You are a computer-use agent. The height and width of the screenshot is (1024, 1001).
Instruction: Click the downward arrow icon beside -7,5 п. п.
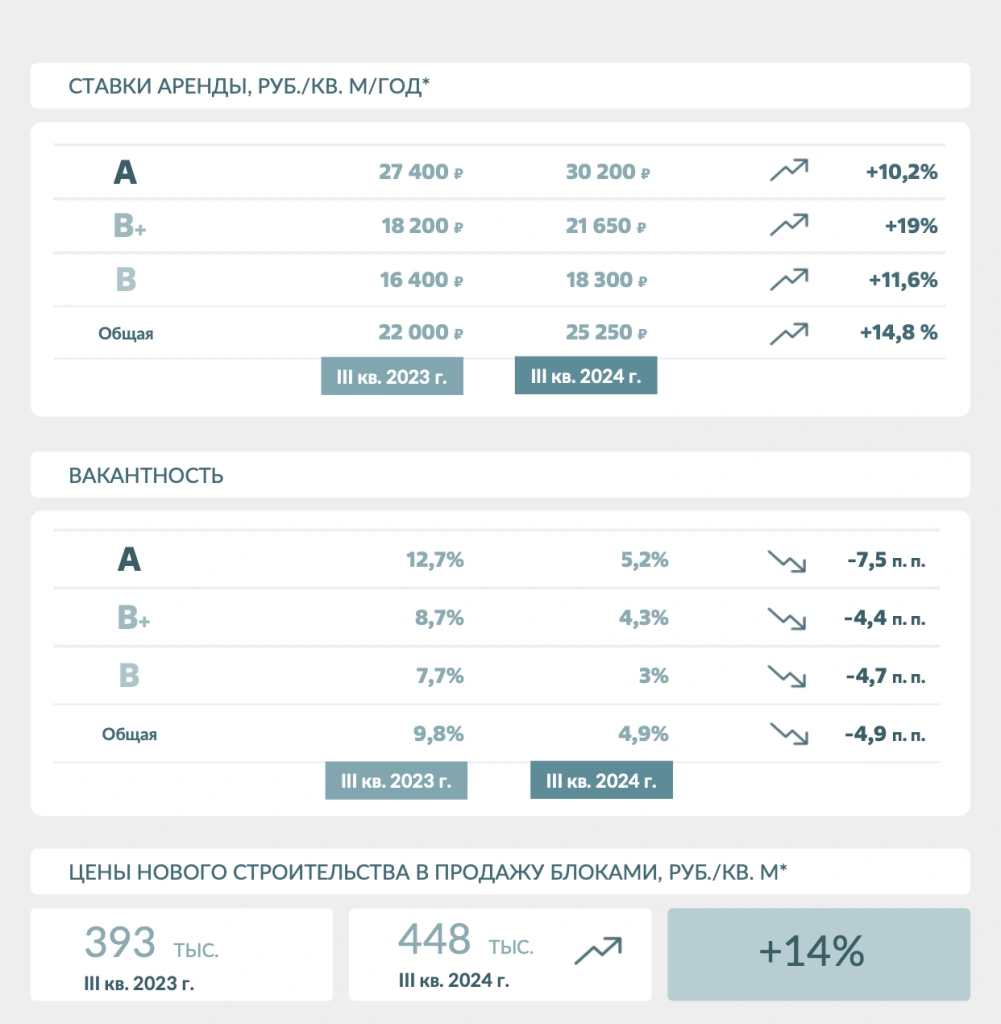click(787, 562)
